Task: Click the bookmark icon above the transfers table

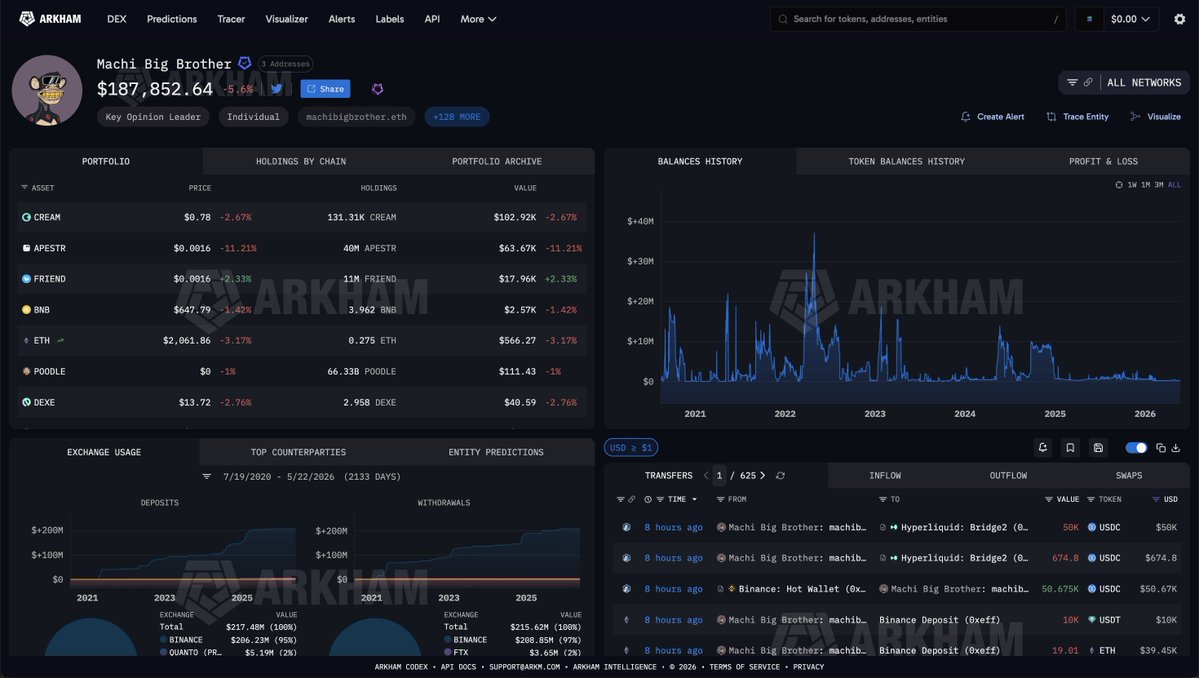Action: pyautogui.click(x=1070, y=447)
